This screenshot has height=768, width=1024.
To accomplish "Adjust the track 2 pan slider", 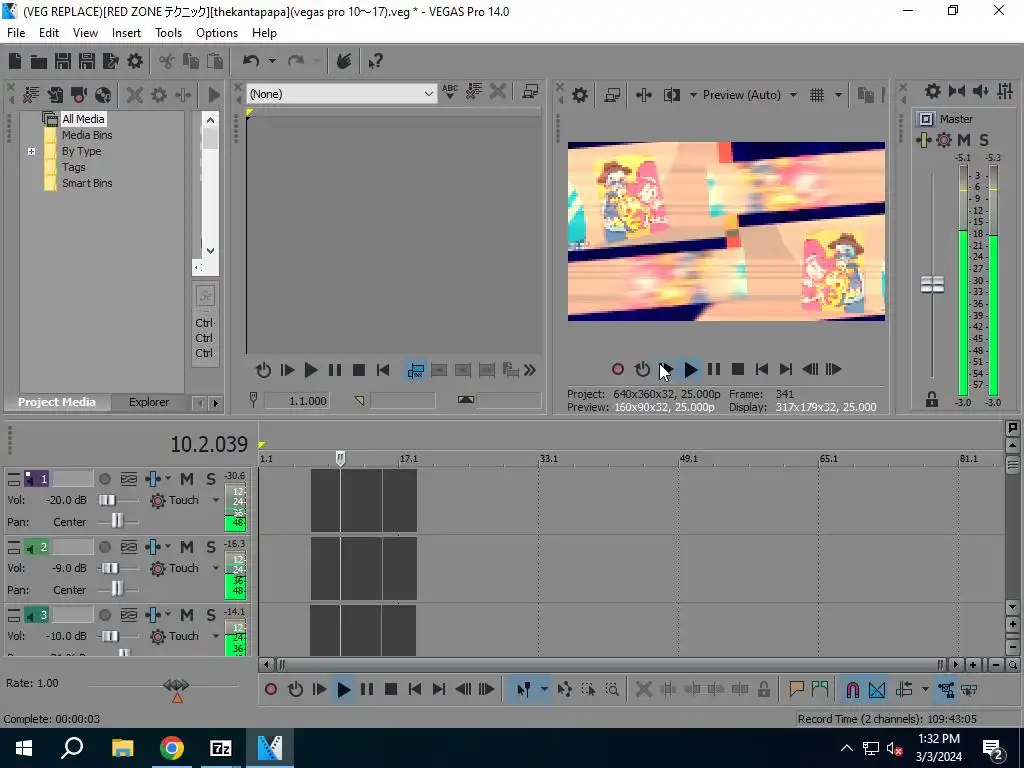I will (118, 590).
